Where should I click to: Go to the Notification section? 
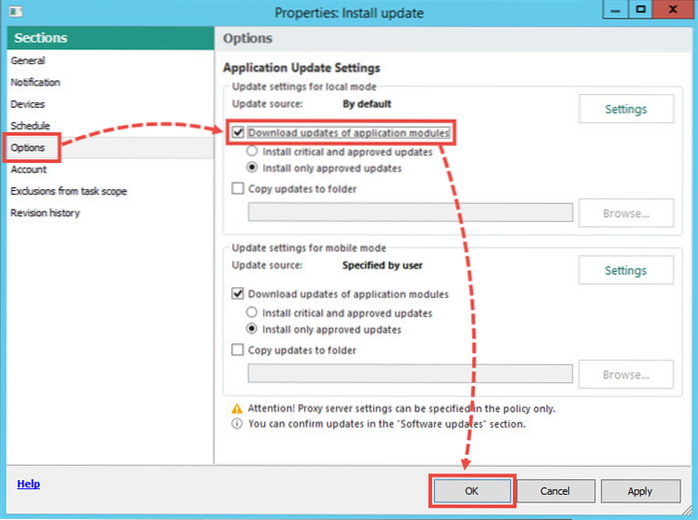pyautogui.click(x=35, y=83)
